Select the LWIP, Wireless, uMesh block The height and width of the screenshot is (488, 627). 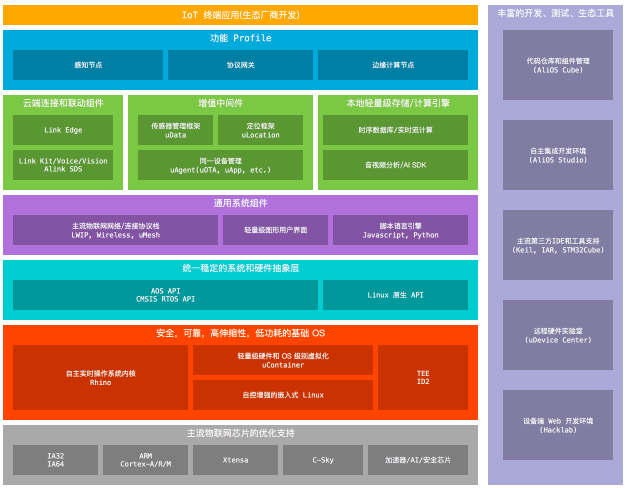tap(115, 230)
